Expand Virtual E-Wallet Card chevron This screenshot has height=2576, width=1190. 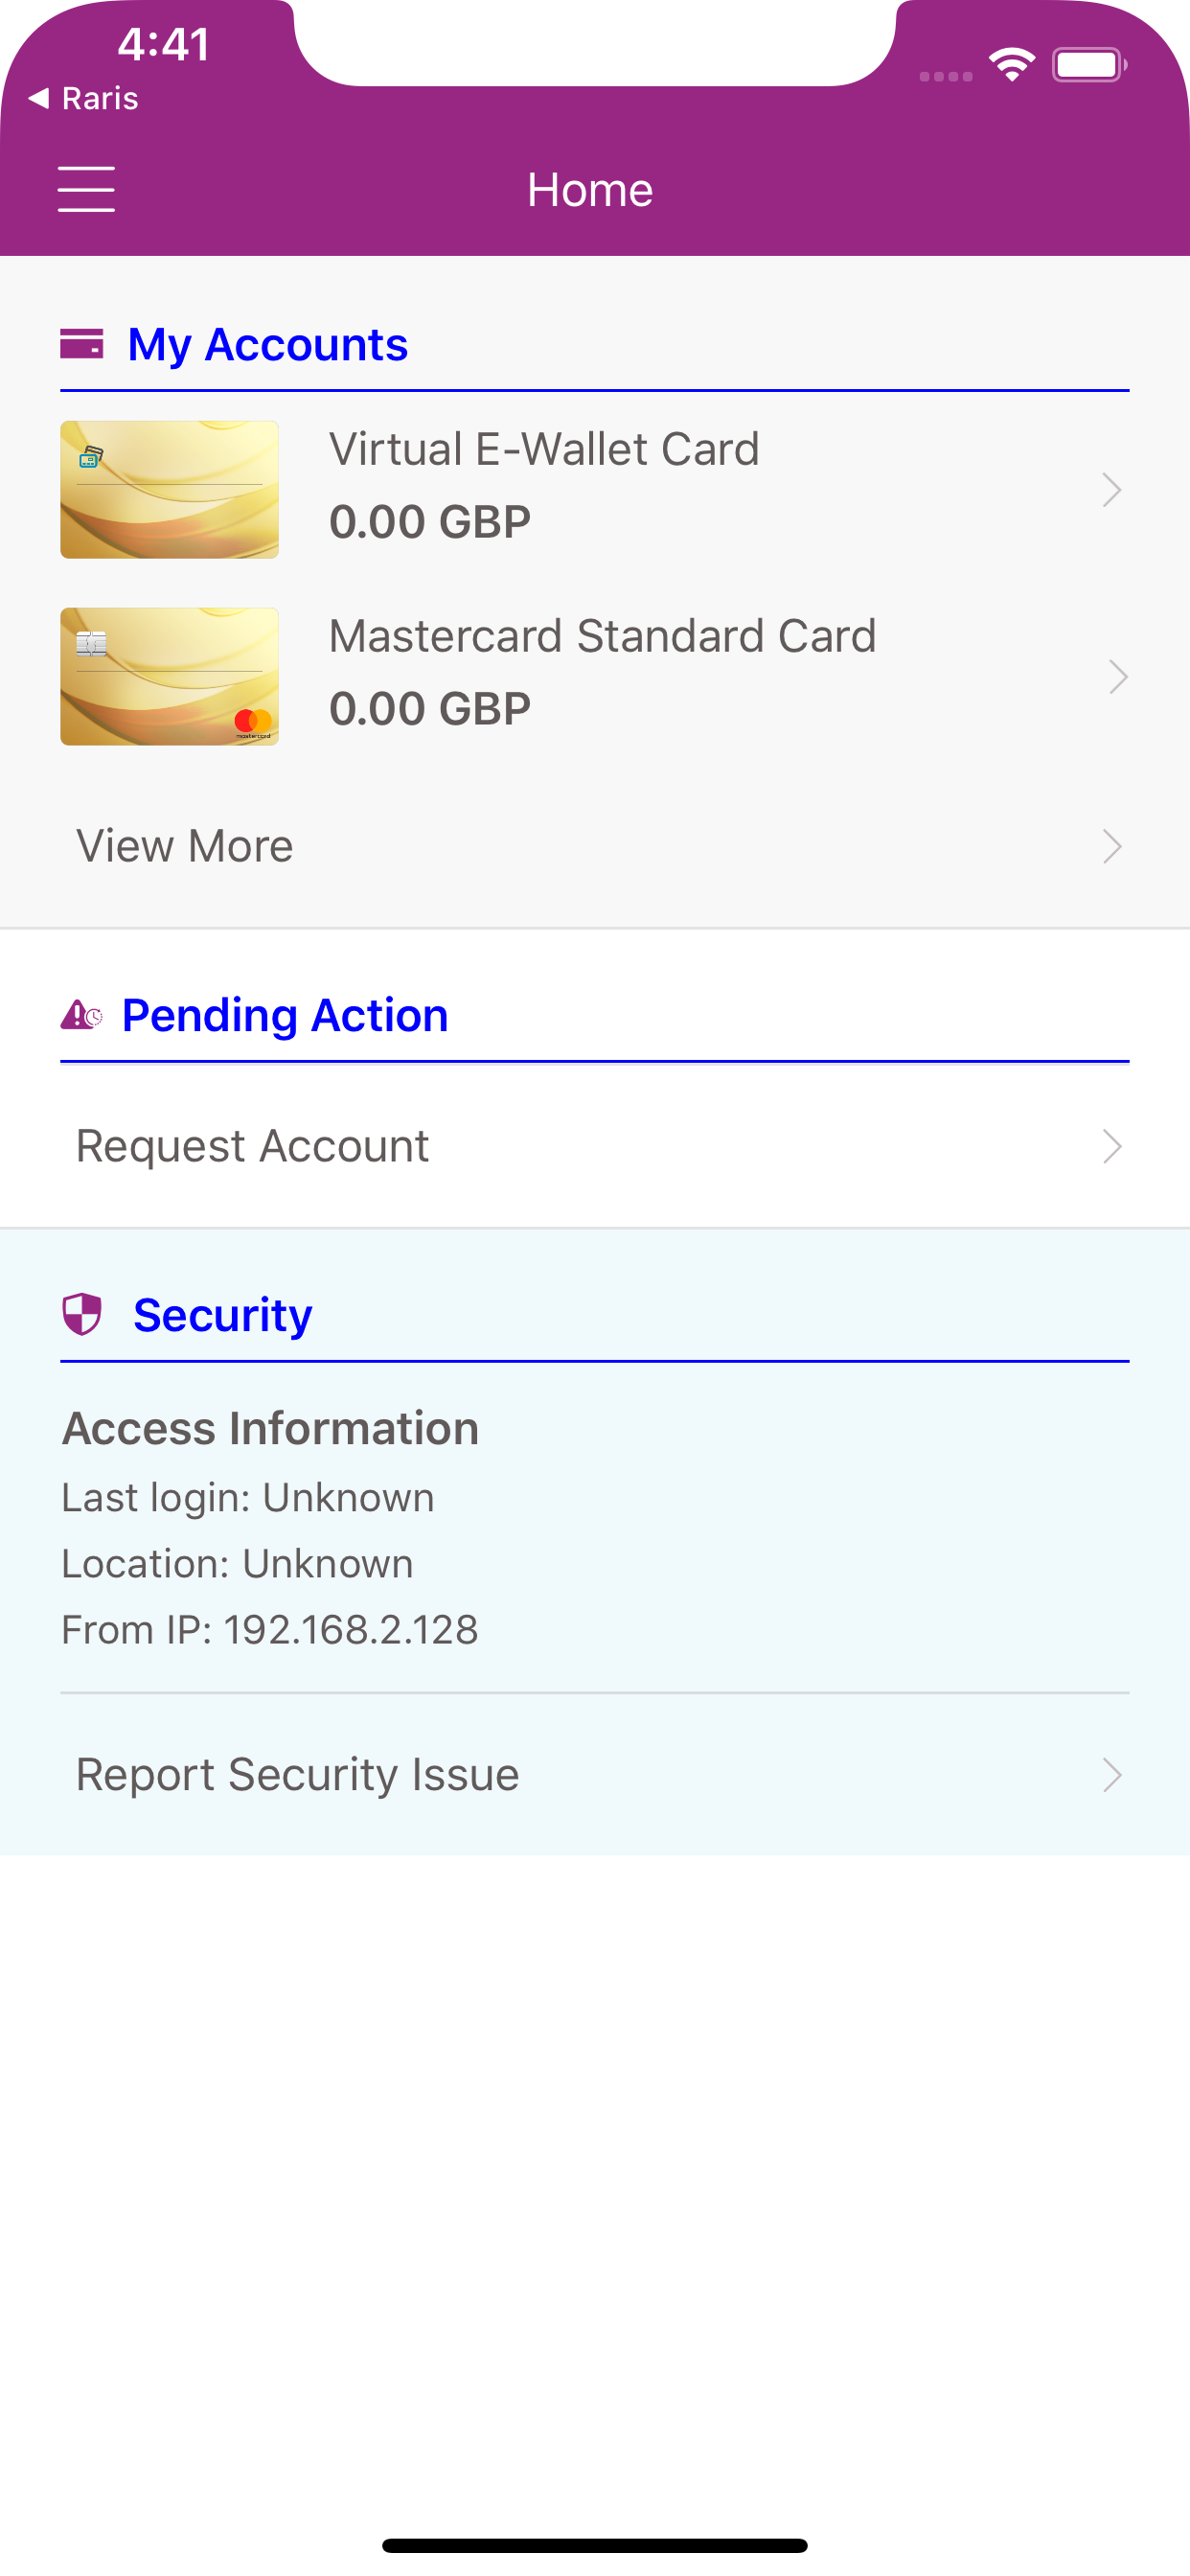coord(1112,490)
